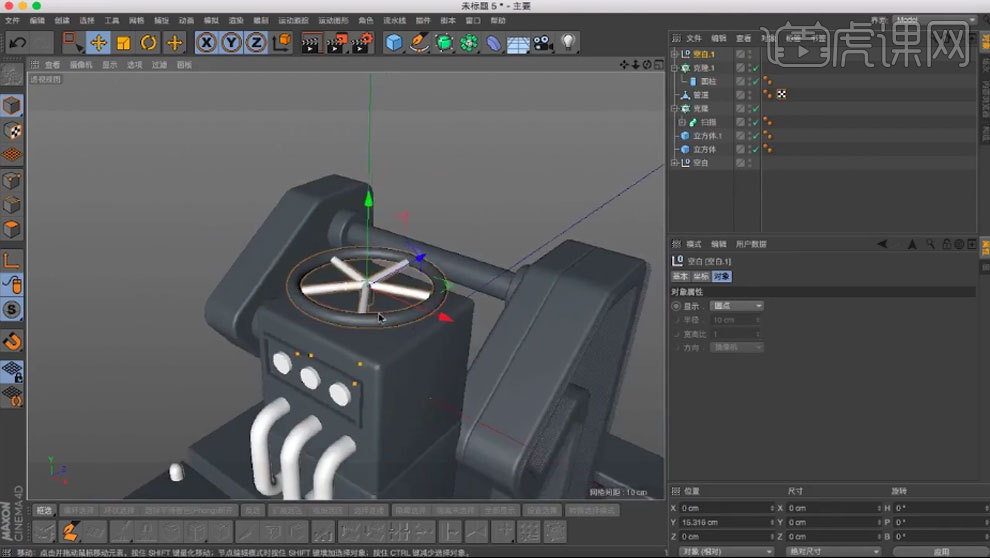Viewport: 990px width, 558px height.
Task: Open the Light object tool
Action: pos(568,42)
